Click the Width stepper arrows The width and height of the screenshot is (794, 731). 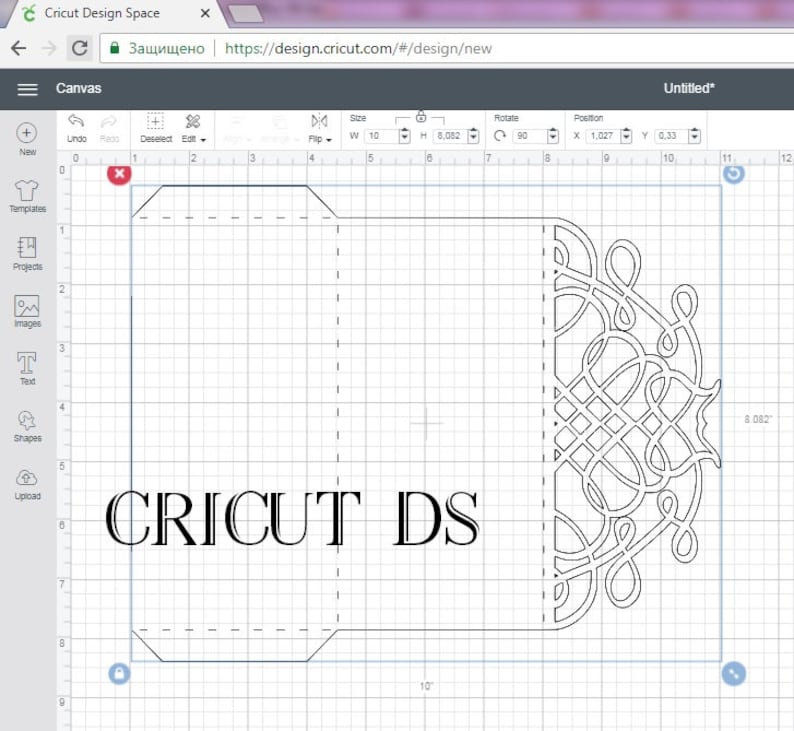(405, 136)
